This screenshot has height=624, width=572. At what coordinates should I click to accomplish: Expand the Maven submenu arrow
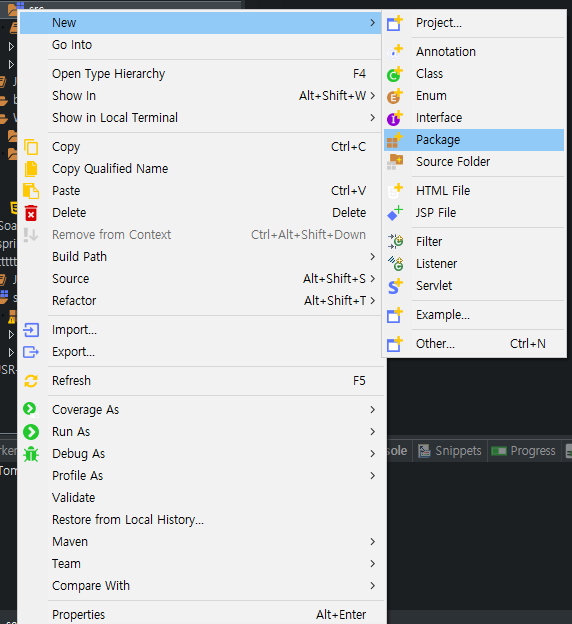(x=373, y=542)
